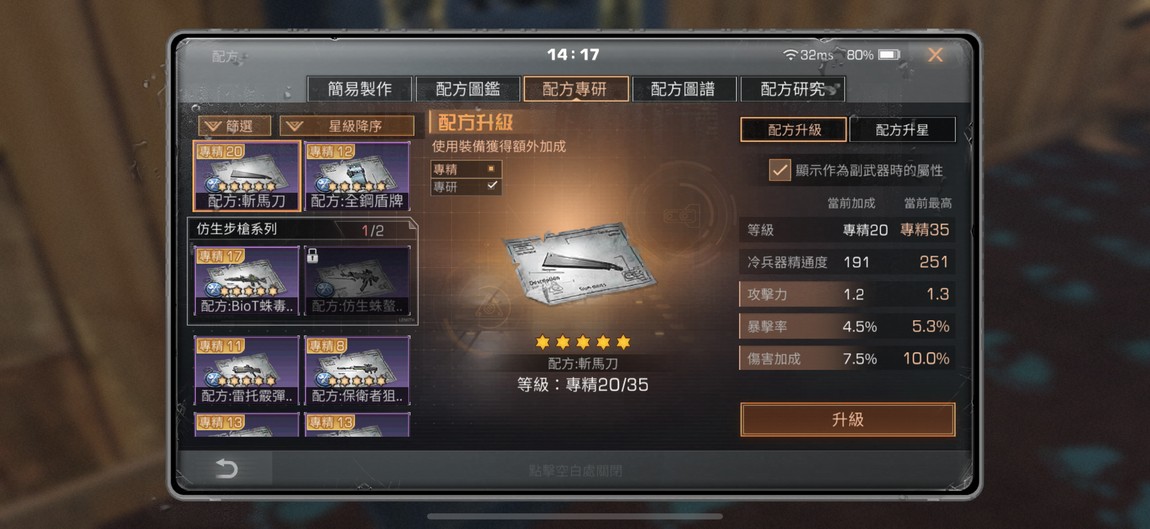
Task: Click the 升級 upgrade button
Action: [x=848, y=420]
